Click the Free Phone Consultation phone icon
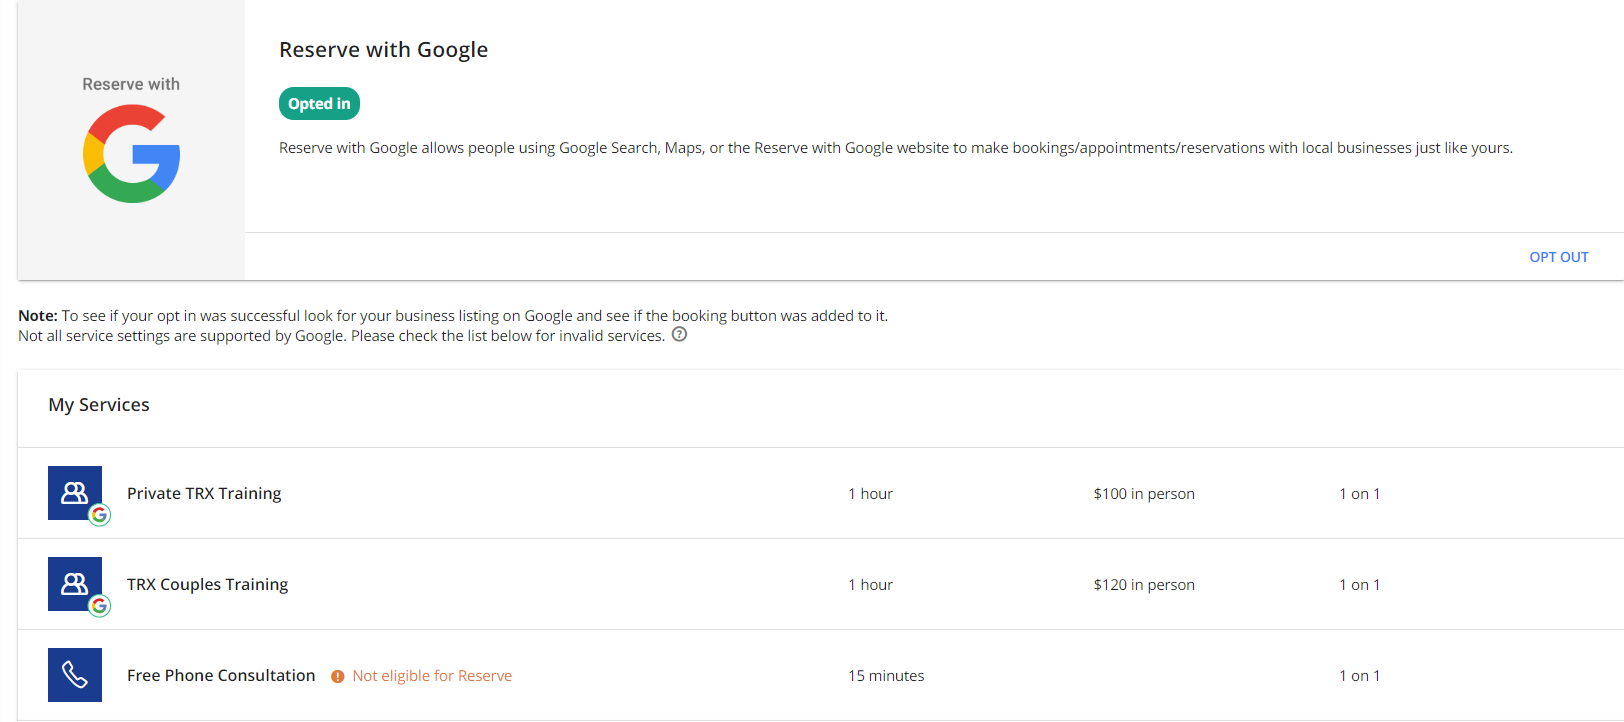1624x722 pixels. 75,675
